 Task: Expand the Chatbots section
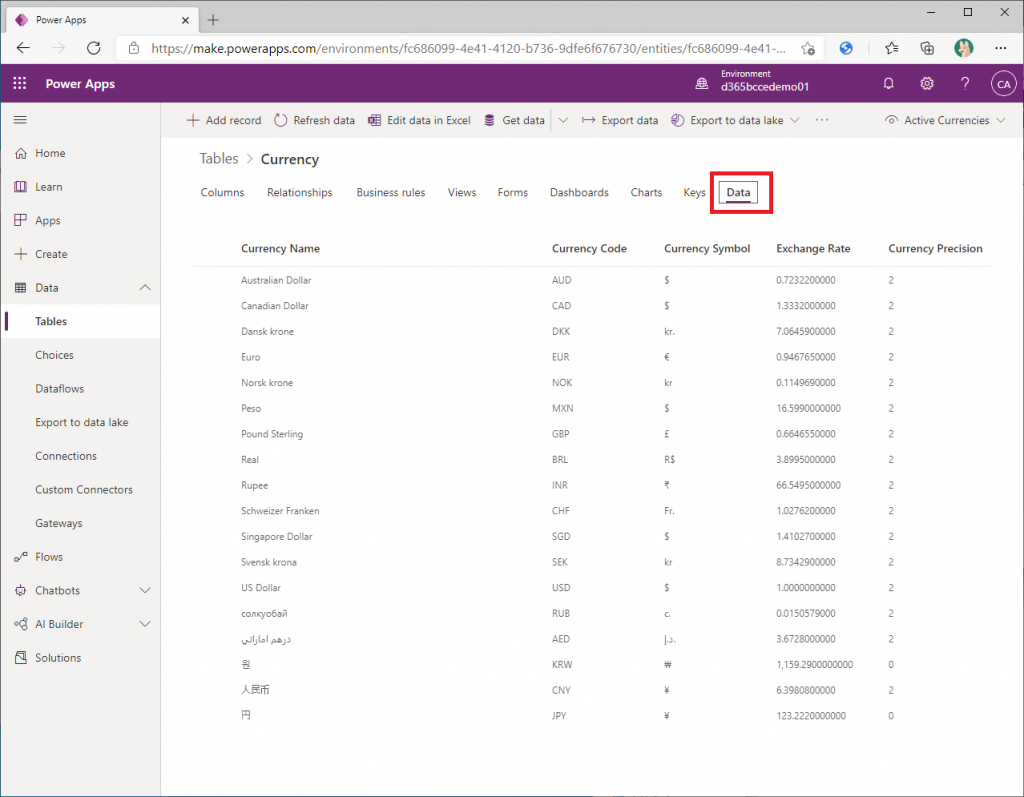145,591
